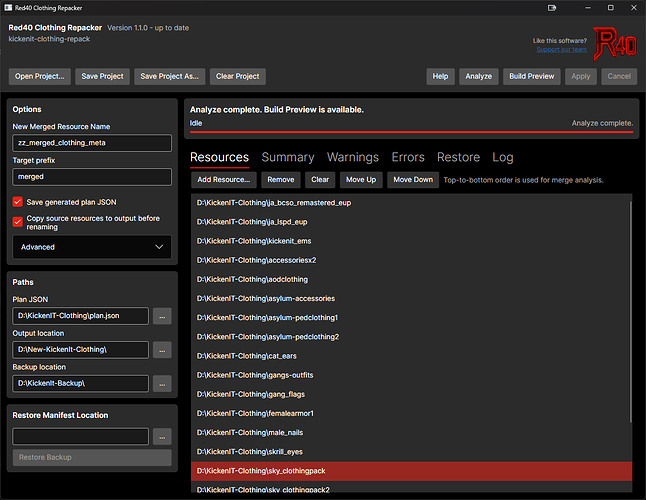
Task: Focus the Output location field
Action: tap(80, 350)
